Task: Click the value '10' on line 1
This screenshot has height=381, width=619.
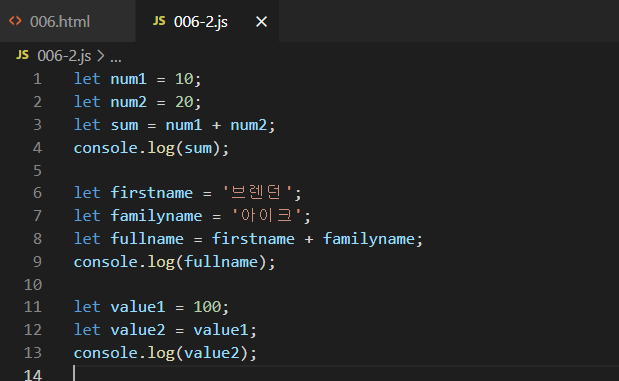Action: (184, 79)
